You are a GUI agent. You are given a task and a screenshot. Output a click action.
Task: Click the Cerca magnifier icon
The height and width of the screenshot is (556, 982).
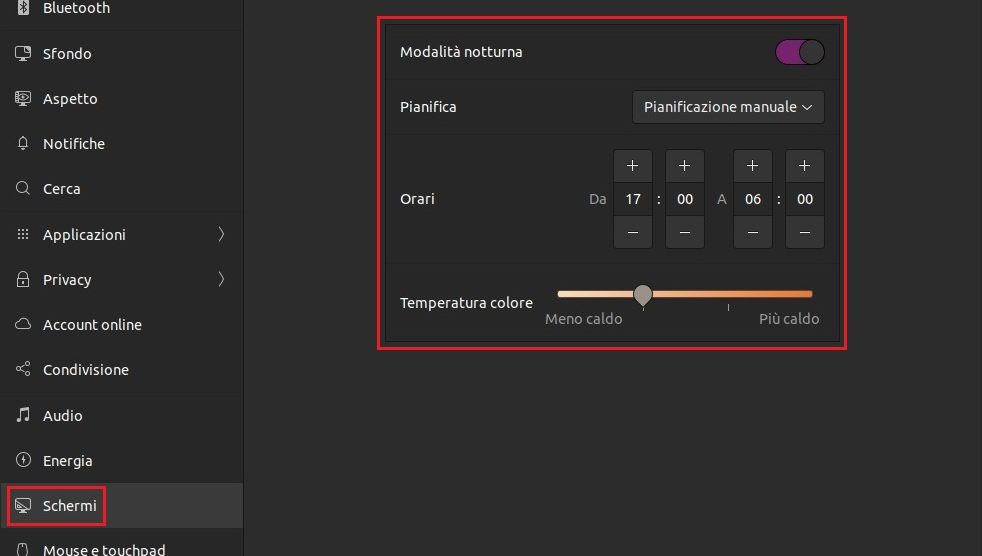coord(23,189)
